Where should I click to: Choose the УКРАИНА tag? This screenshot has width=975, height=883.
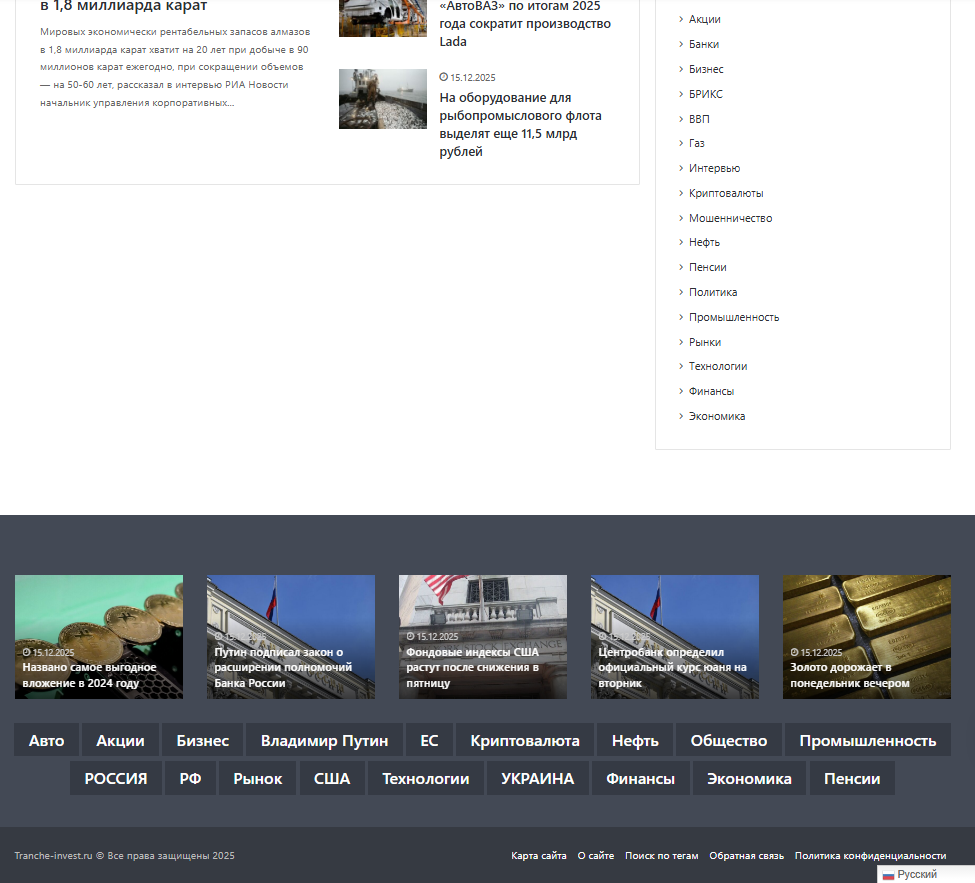[x=537, y=778]
